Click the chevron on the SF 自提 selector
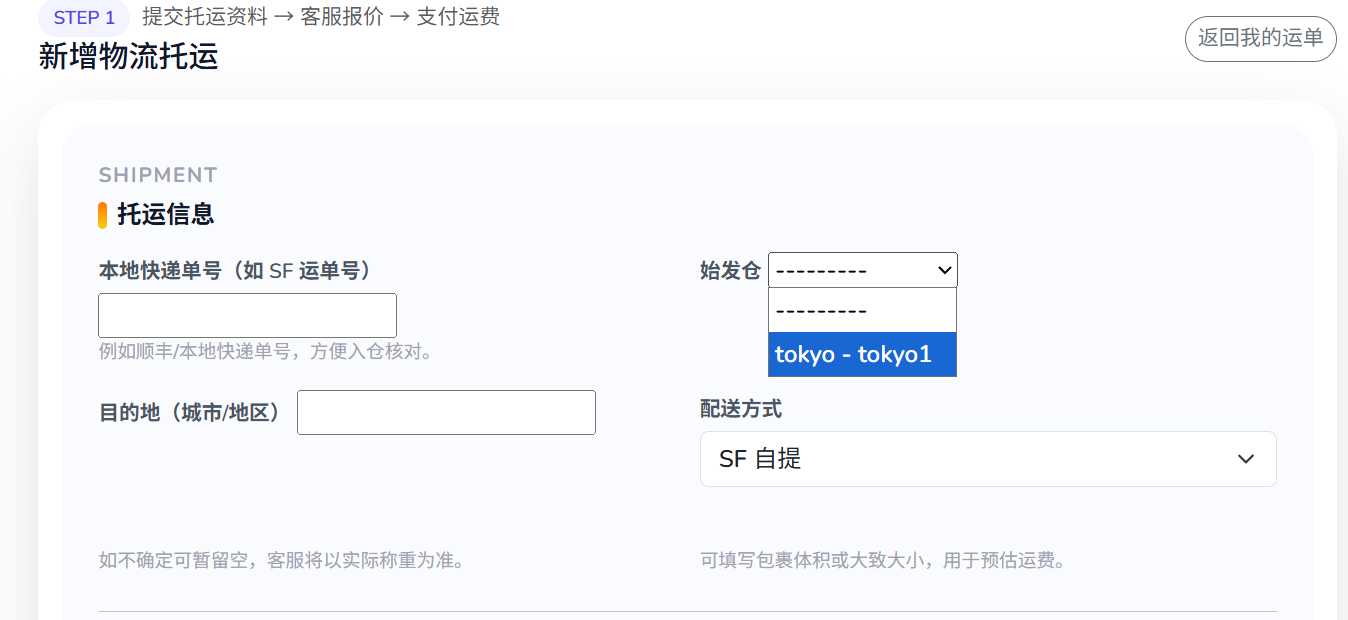The height and width of the screenshot is (620, 1348). click(1245, 458)
